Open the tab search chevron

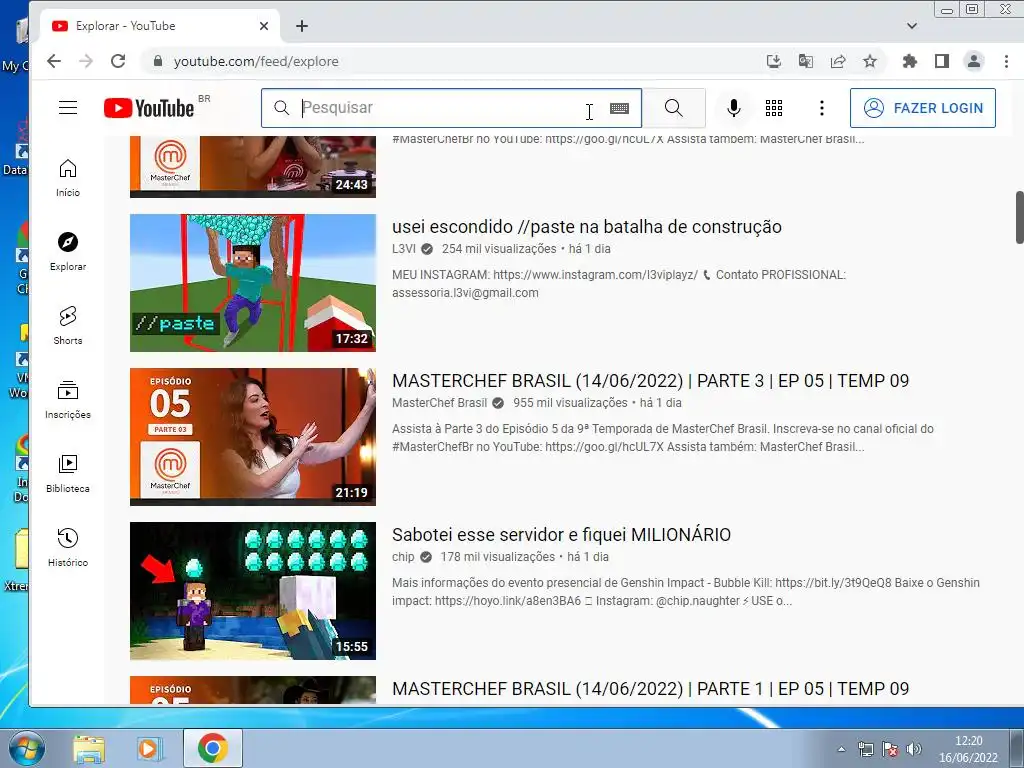912,26
